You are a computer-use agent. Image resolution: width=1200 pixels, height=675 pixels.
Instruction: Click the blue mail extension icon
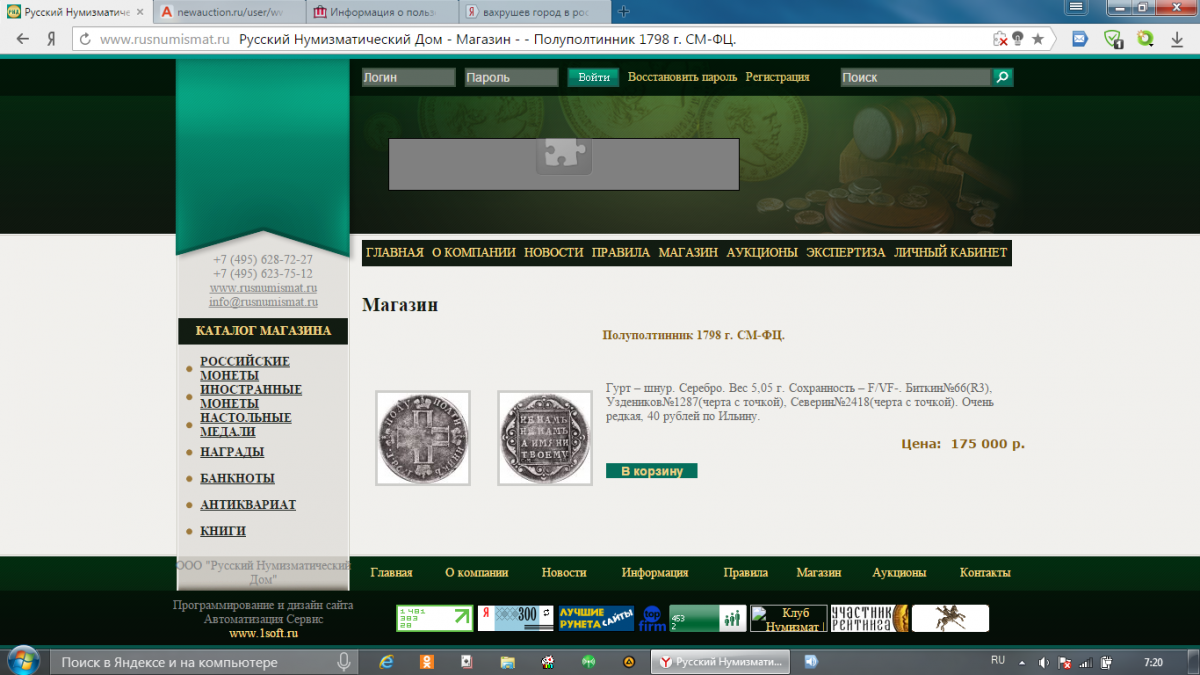[1079, 39]
